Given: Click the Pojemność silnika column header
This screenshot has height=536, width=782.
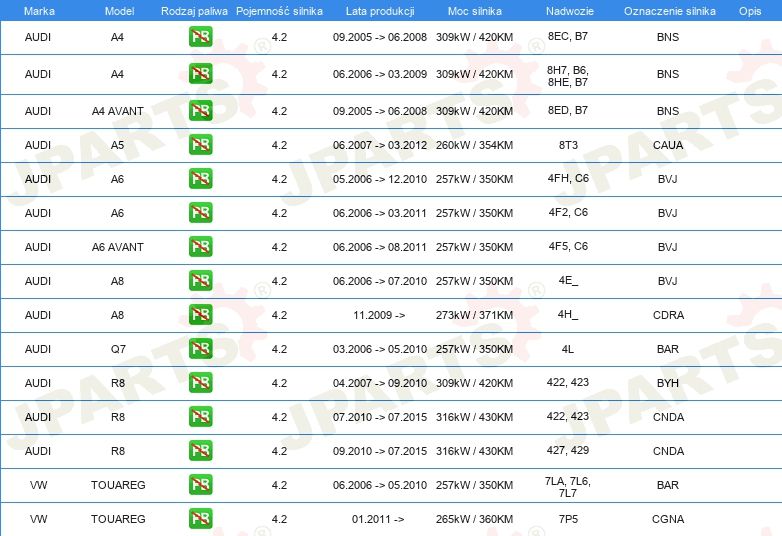Looking at the screenshot, I should pos(279,11).
